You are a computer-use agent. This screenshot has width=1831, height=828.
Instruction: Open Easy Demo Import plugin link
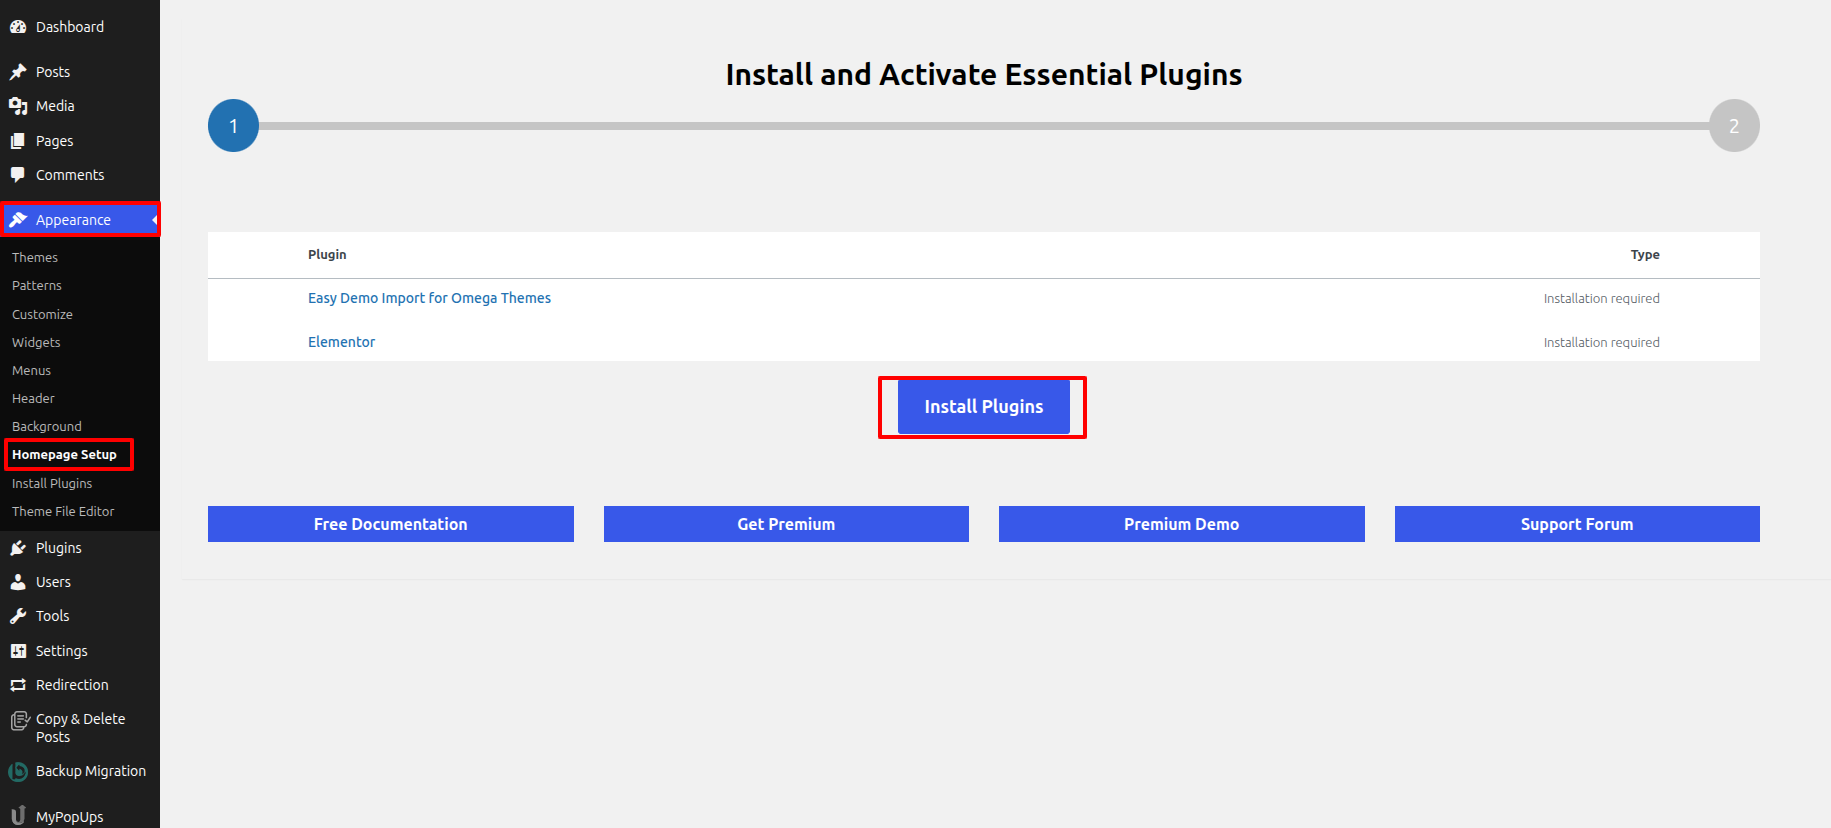tap(429, 298)
